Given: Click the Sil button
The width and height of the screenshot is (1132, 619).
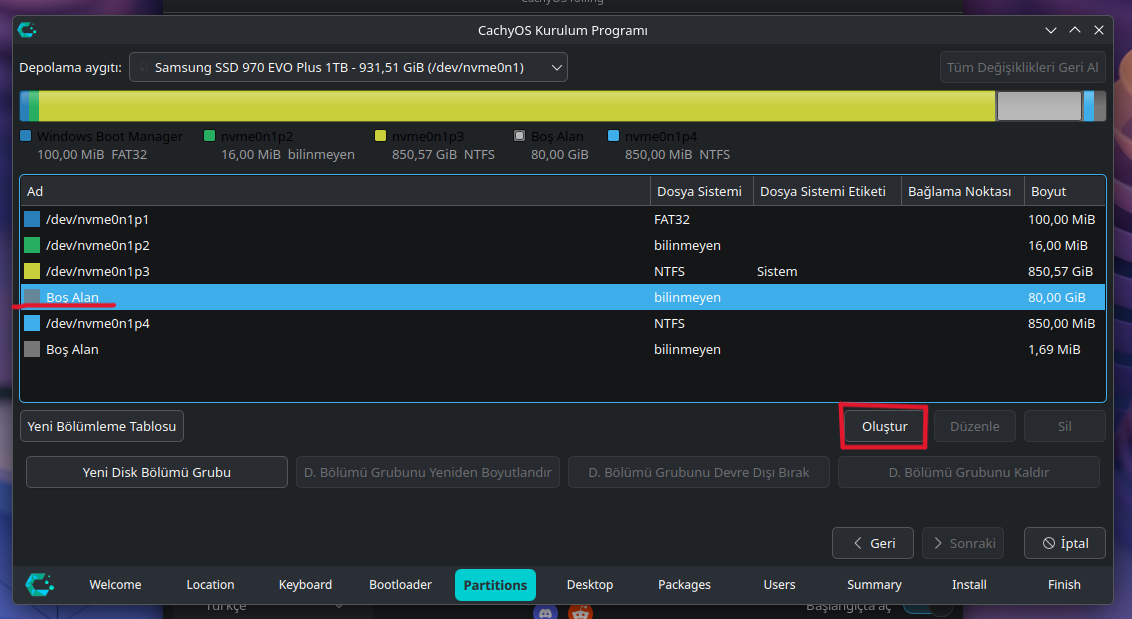Looking at the screenshot, I should point(1064,426).
